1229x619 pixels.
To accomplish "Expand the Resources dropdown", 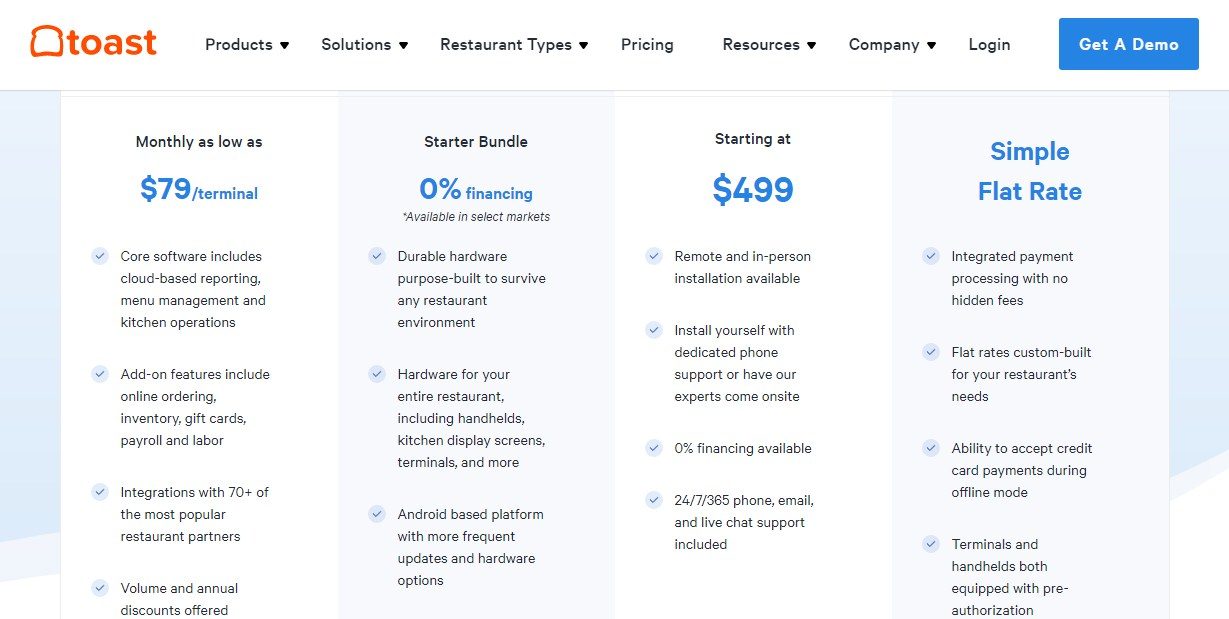I will 769,44.
